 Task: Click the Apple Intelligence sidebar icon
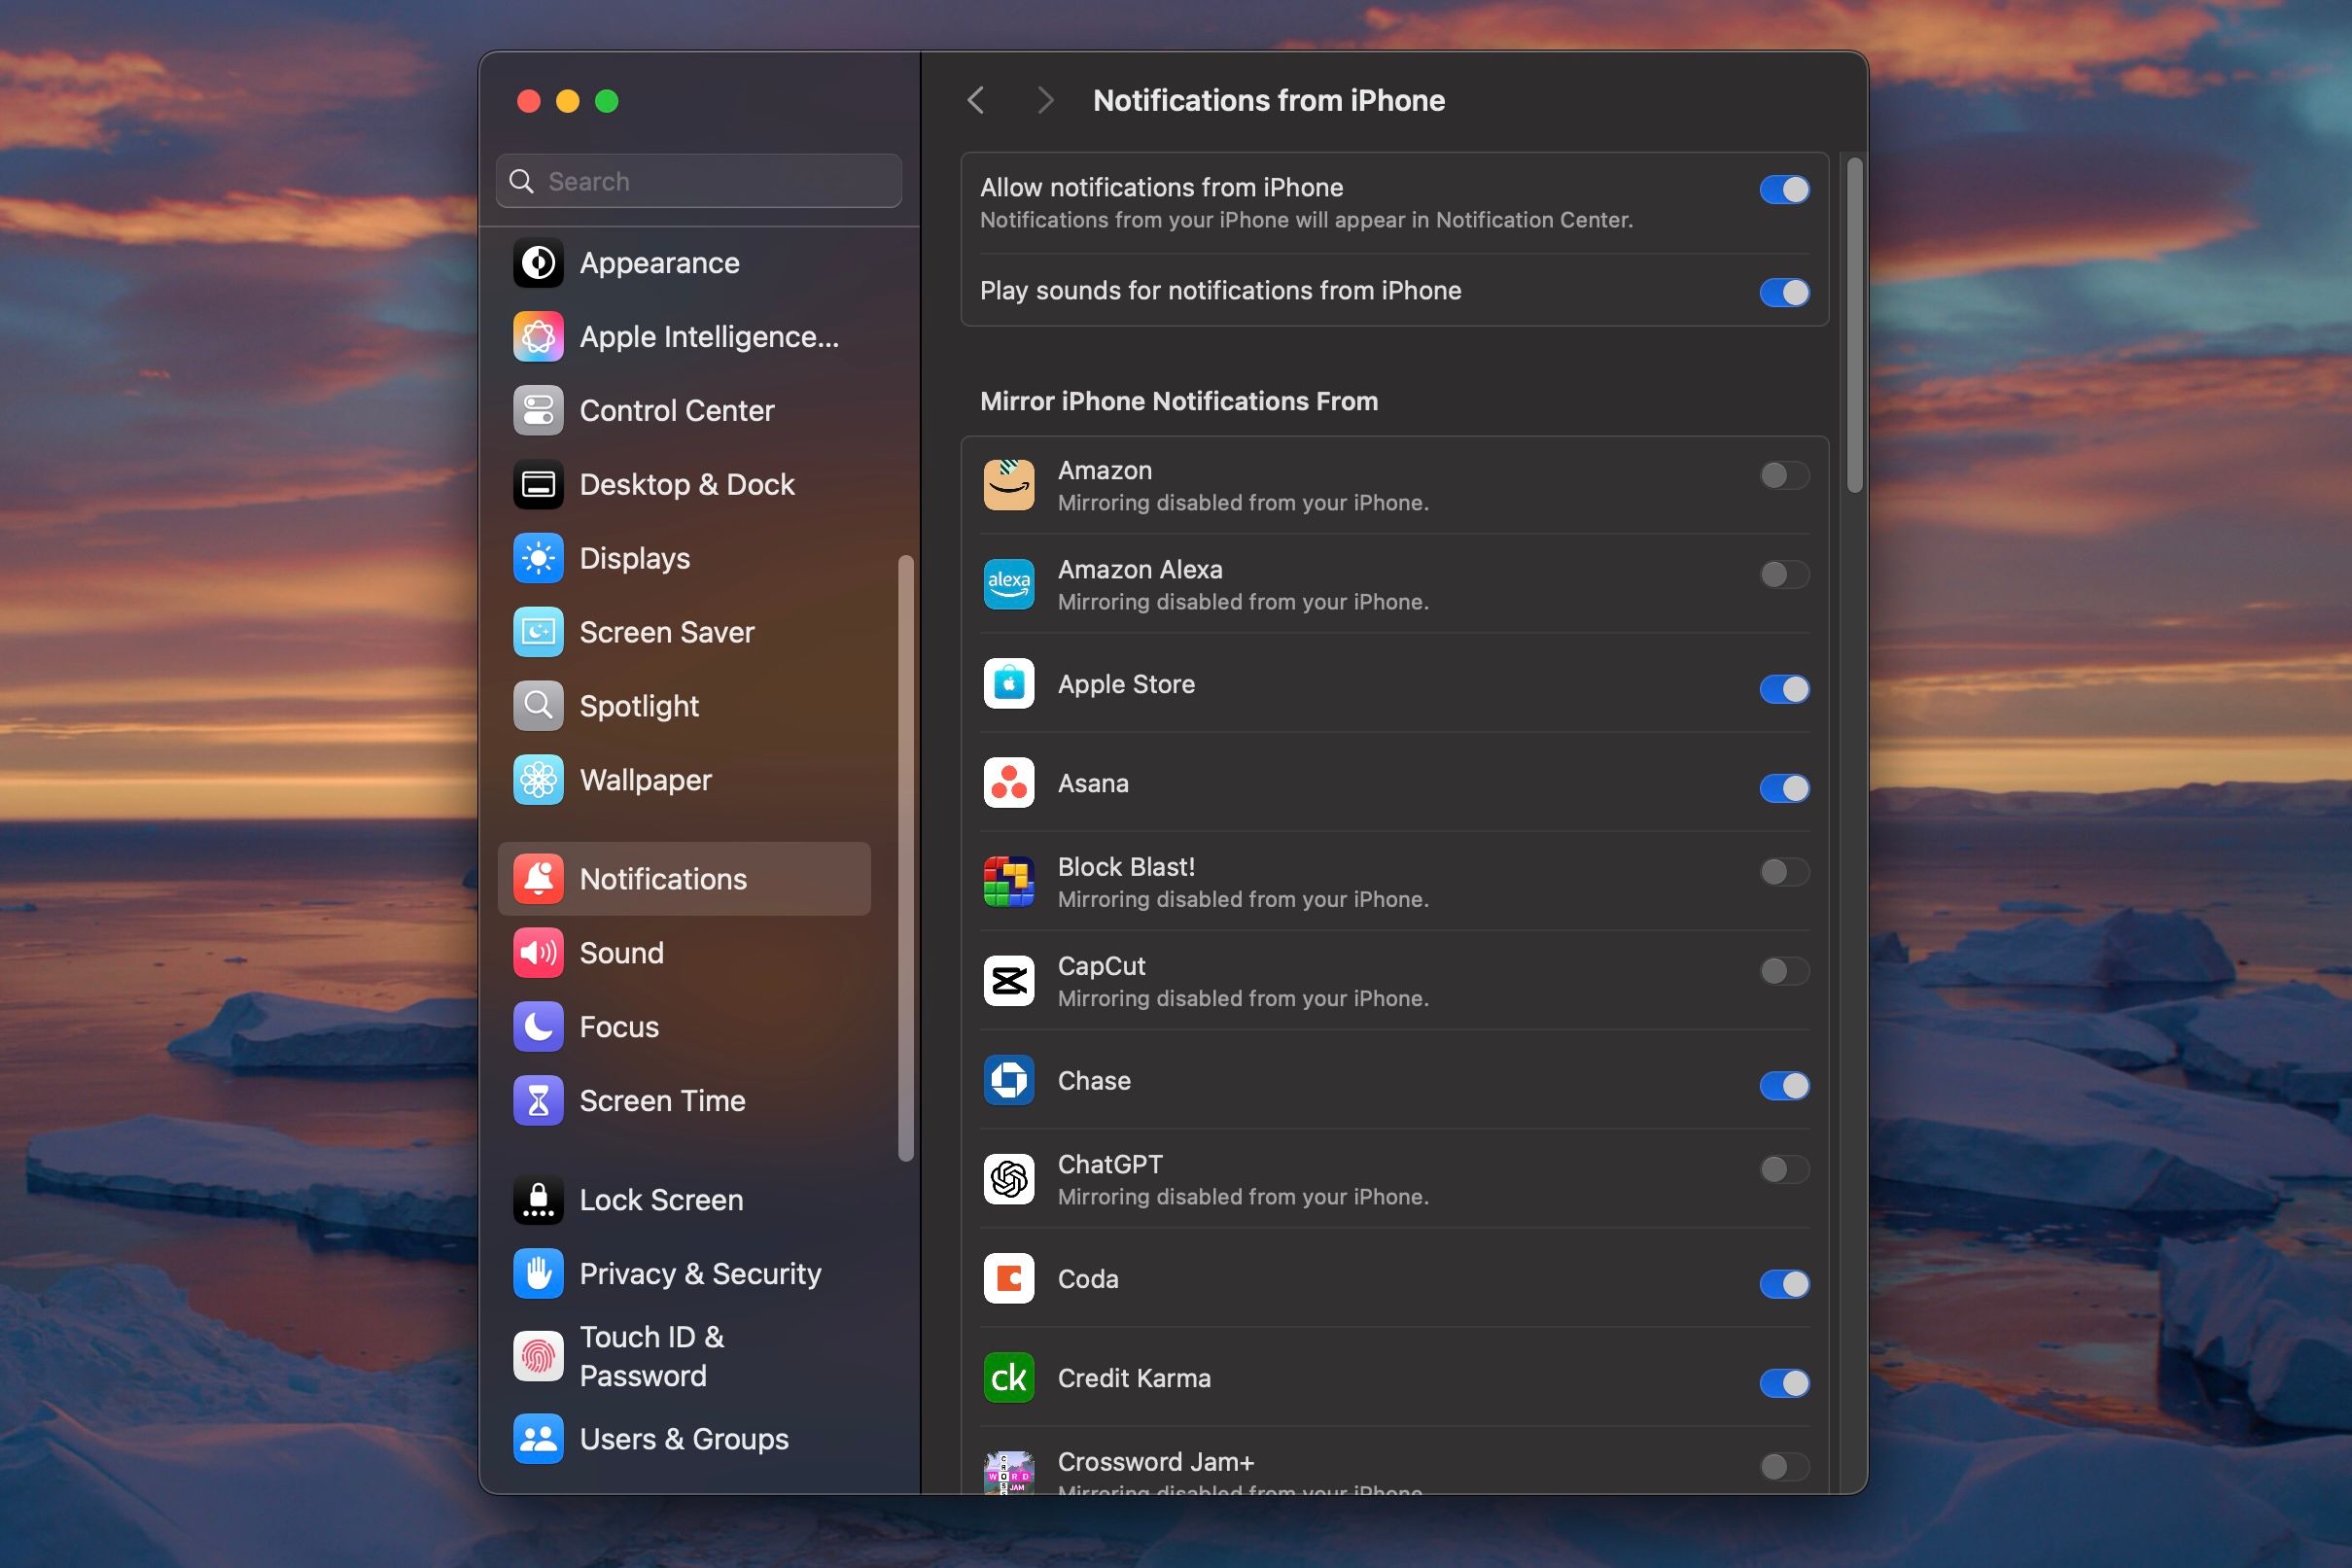pyautogui.click(x=538, y=337)
